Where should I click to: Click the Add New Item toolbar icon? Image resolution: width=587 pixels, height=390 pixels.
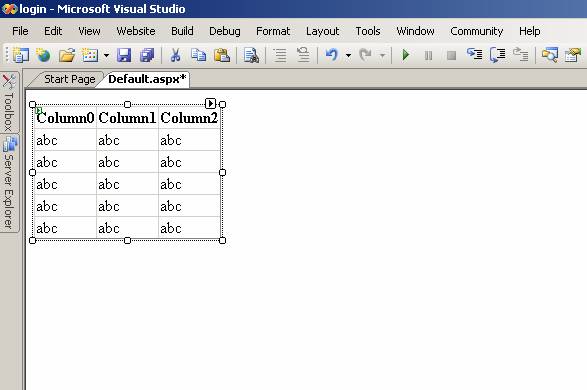pyautogui.click(x=90, y=55)
